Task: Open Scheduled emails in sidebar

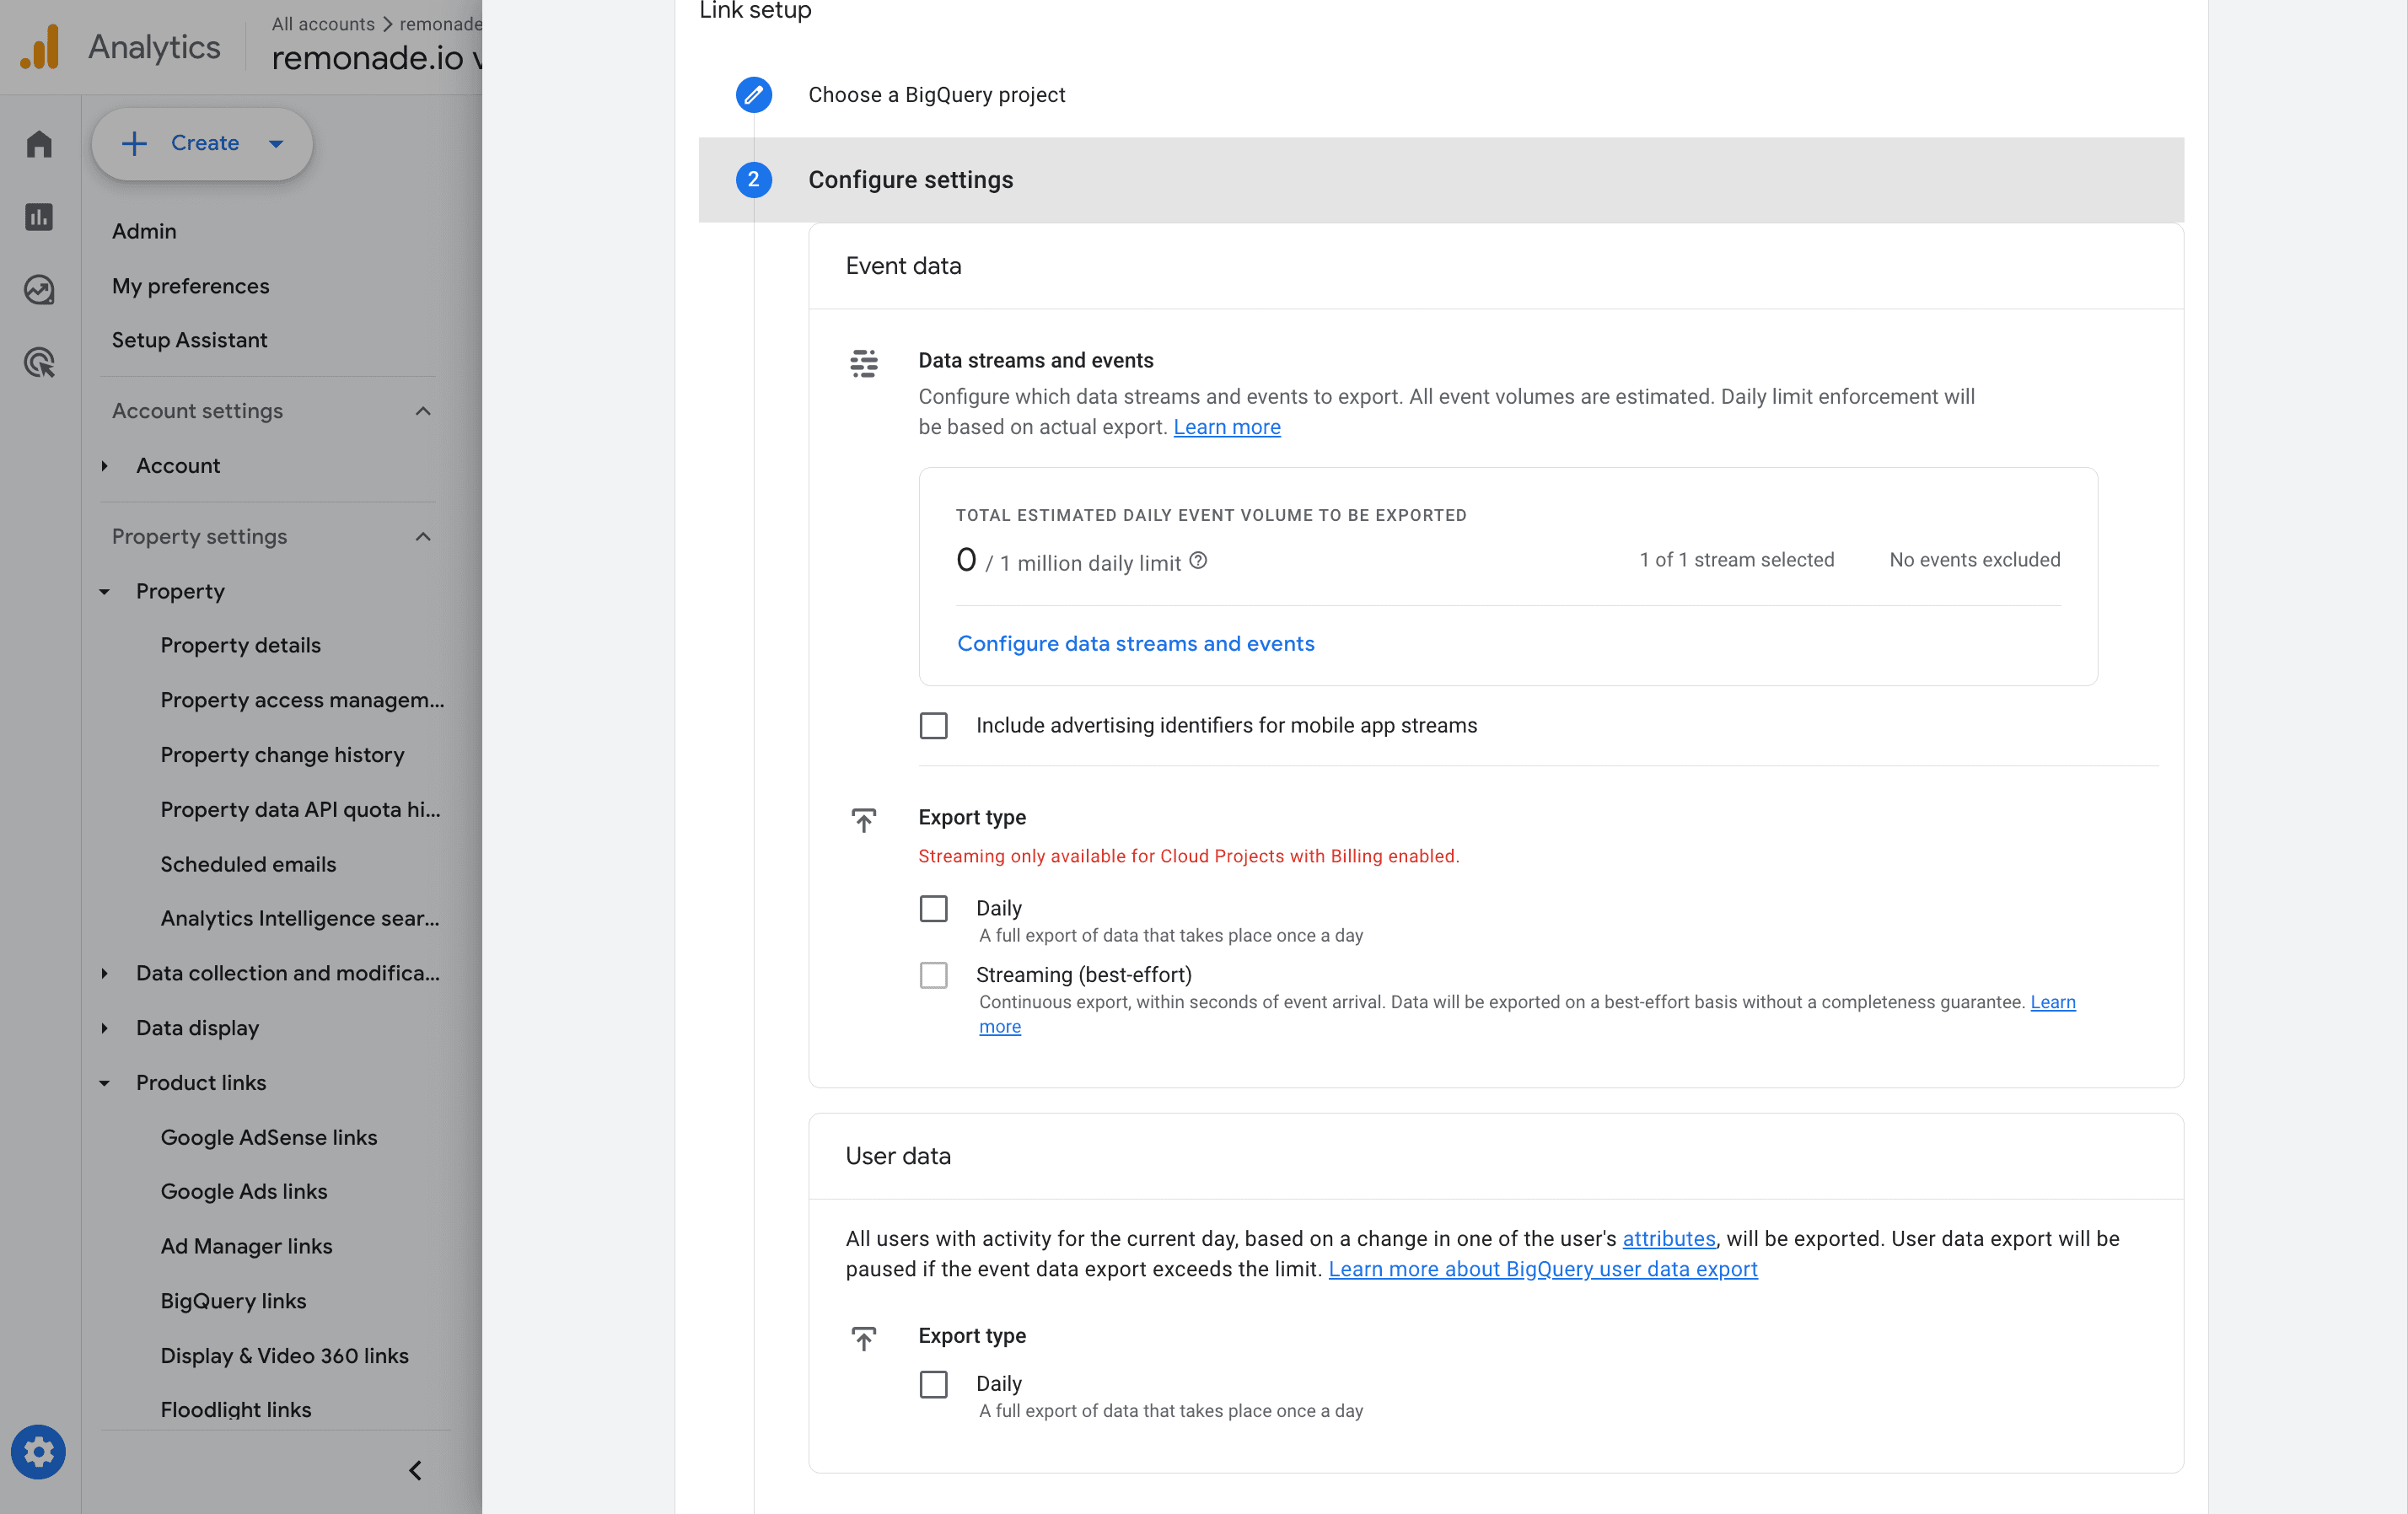Action: point(248,864)
